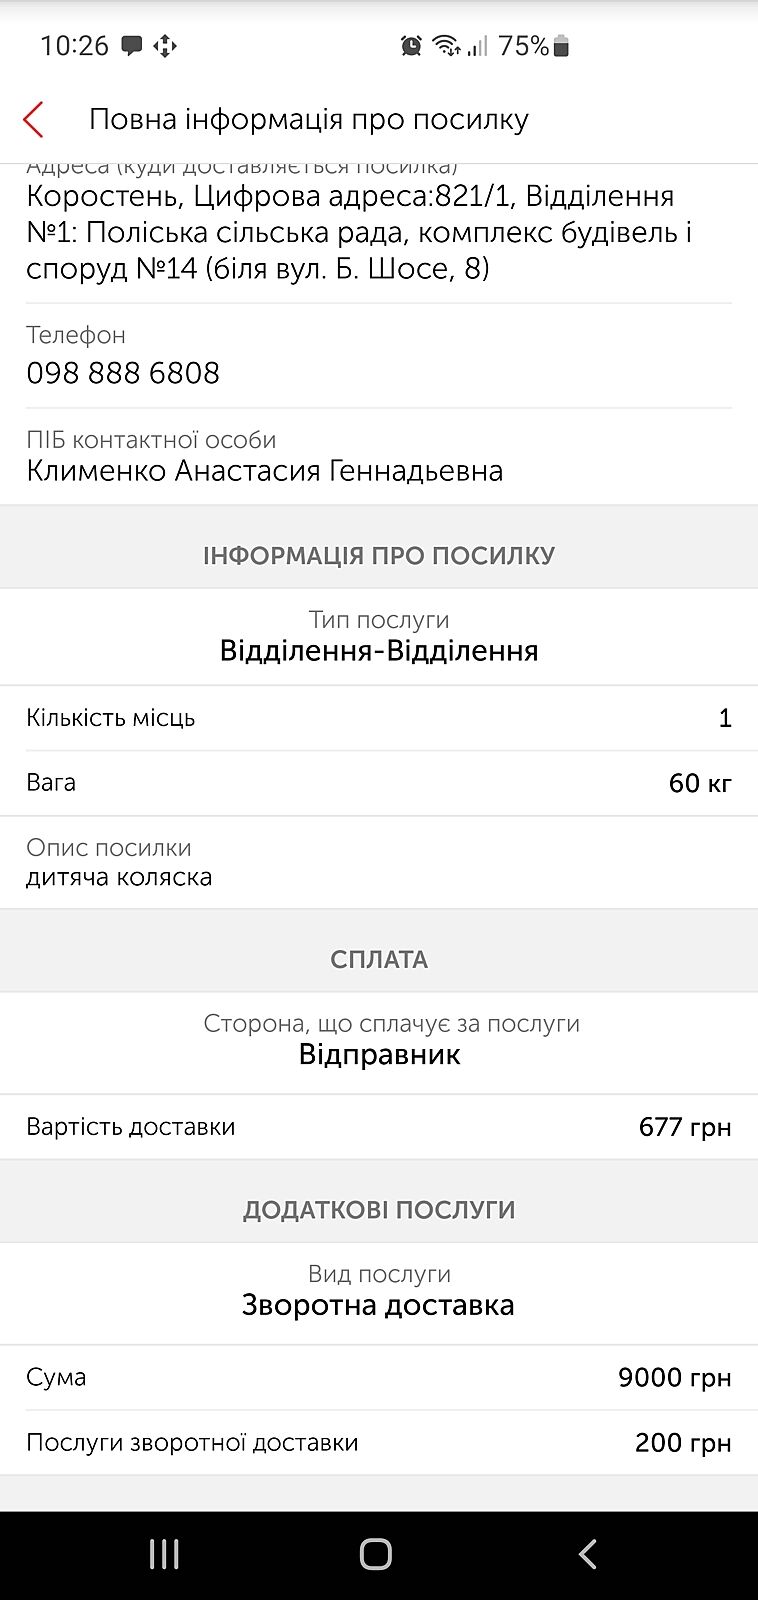Tap the Зворотна доставка service entry

[379, 1305]
